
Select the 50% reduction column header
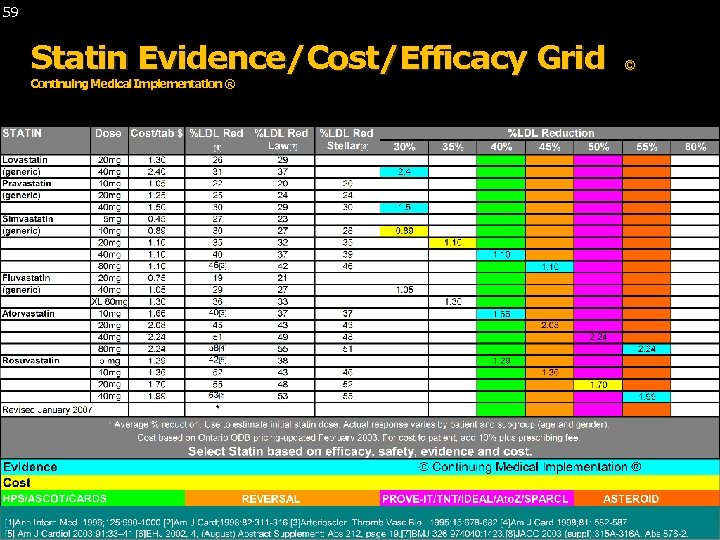point(598,147)
